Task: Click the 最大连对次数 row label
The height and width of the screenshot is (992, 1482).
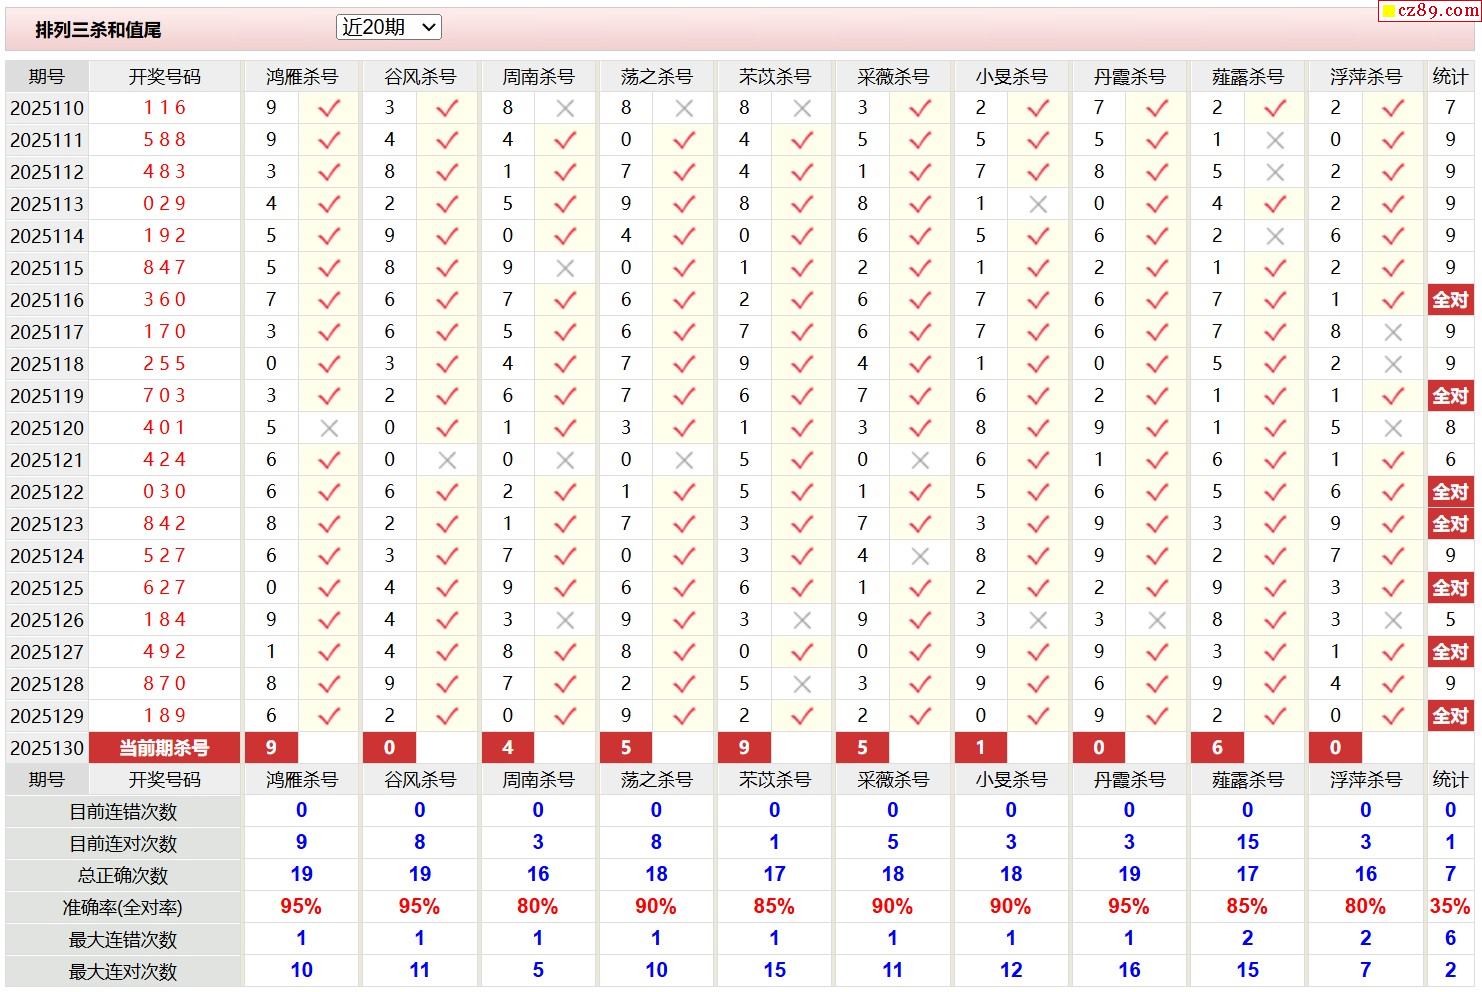Action: click(123, 972)
